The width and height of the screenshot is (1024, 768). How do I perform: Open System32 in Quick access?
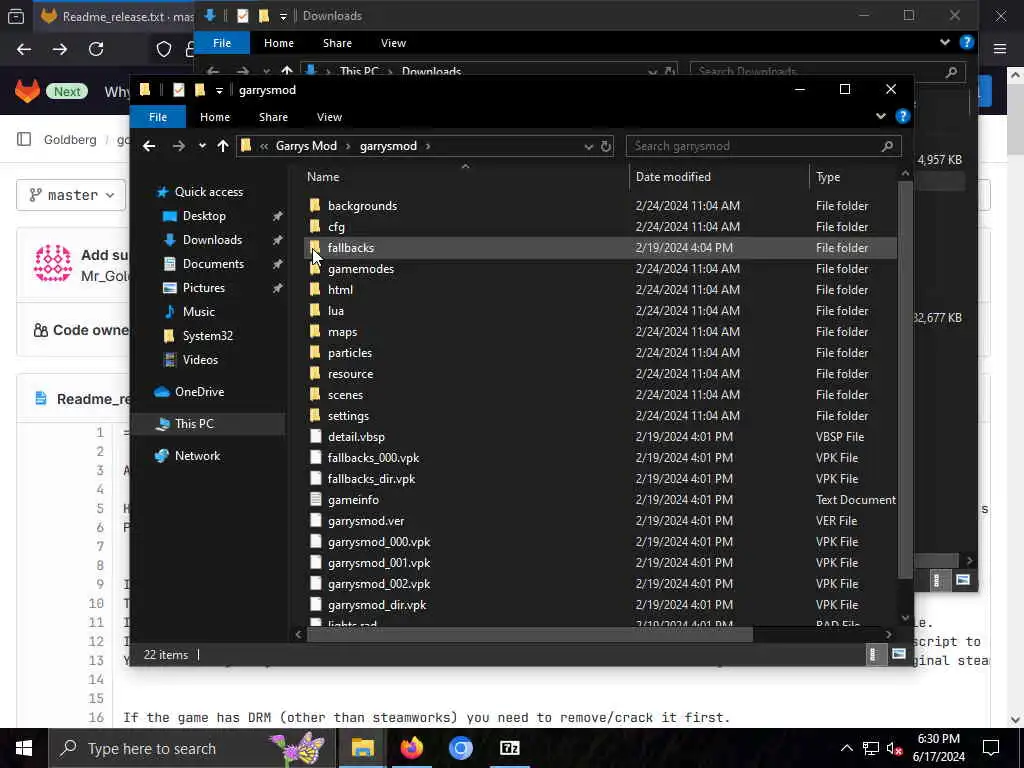(207, 336)
